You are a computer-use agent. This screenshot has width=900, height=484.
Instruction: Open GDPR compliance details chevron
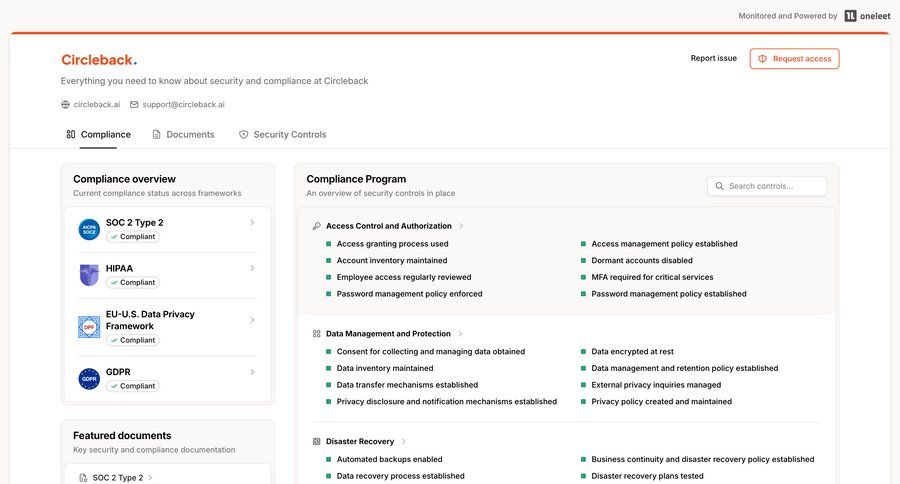point(252,372)
